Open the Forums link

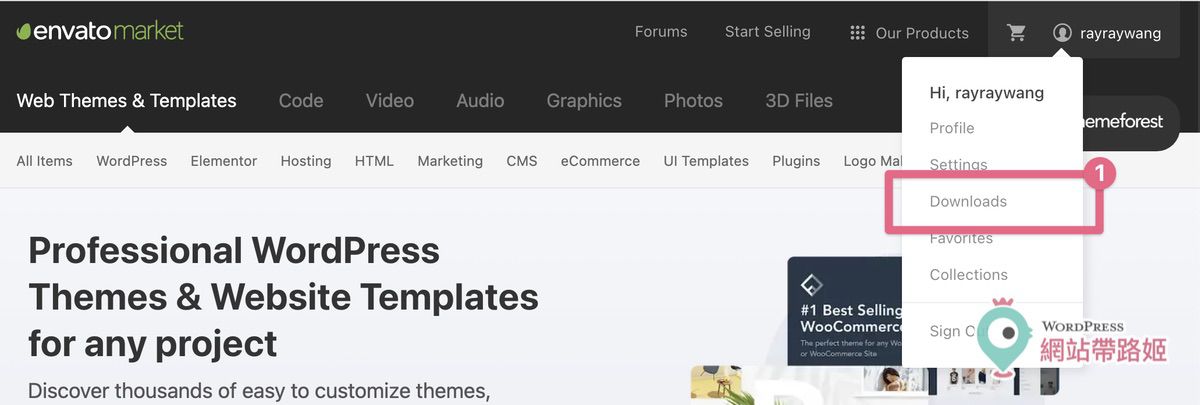click(661, 32)
